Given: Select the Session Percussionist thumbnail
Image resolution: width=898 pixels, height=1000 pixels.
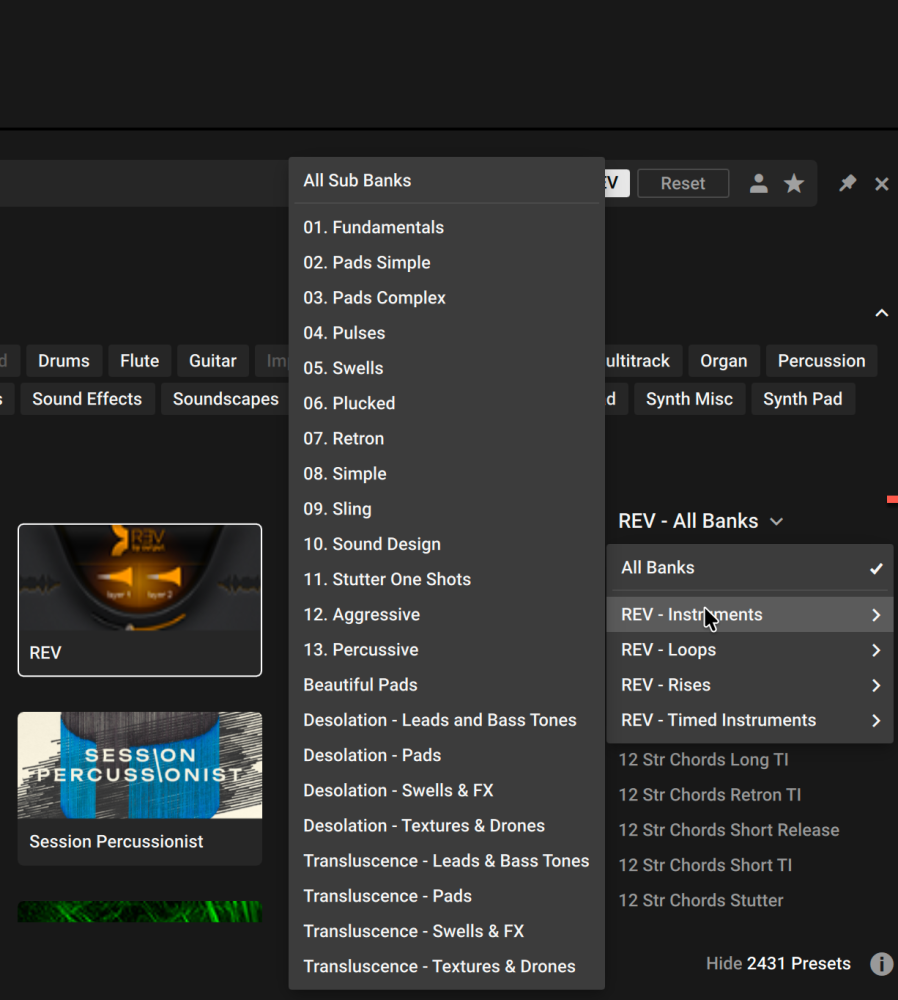Looking at the screenshot, I should coord(140,788).
